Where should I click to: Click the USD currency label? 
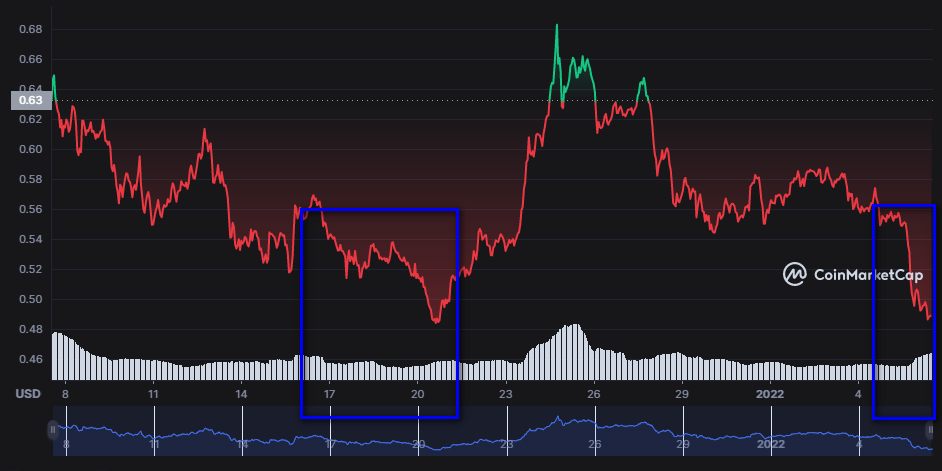point(28,394)
